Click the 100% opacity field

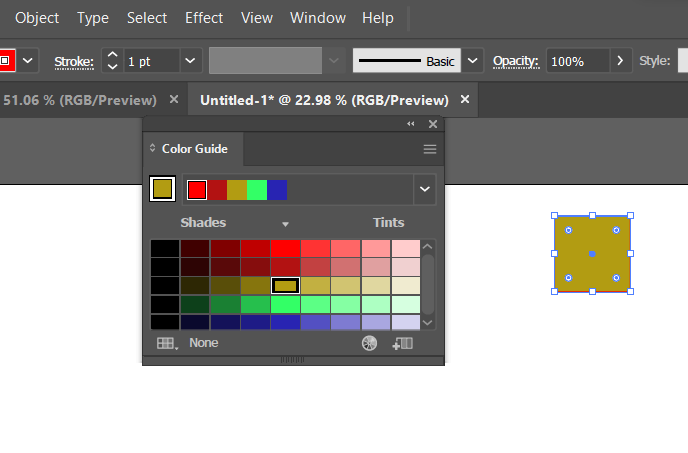click(578, 61)
